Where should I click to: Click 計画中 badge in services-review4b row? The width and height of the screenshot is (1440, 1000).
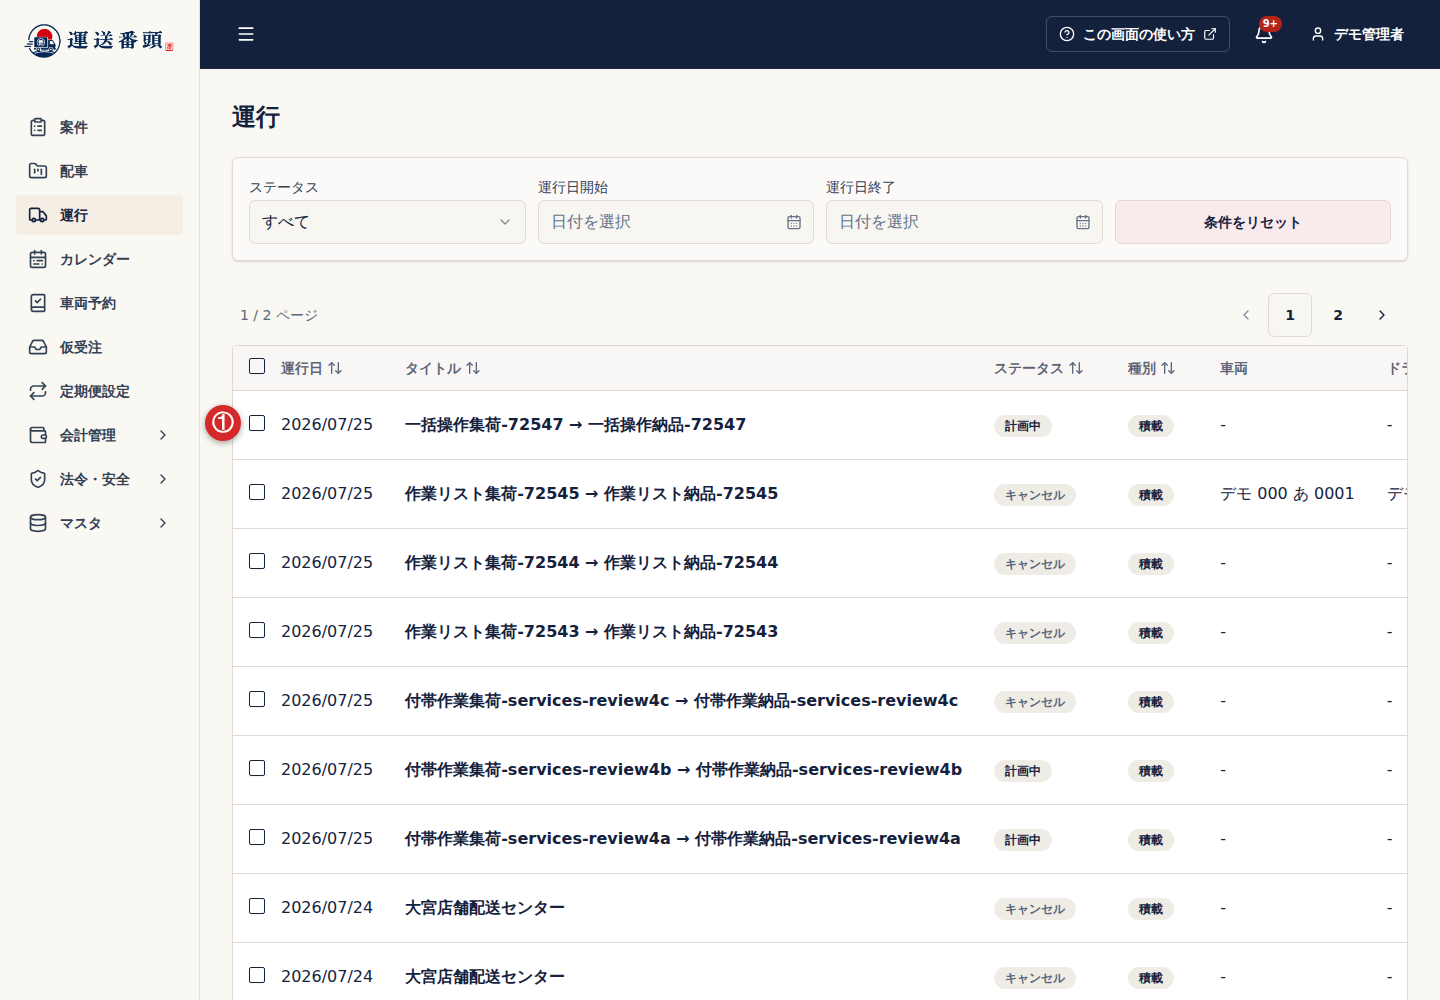1022,771
